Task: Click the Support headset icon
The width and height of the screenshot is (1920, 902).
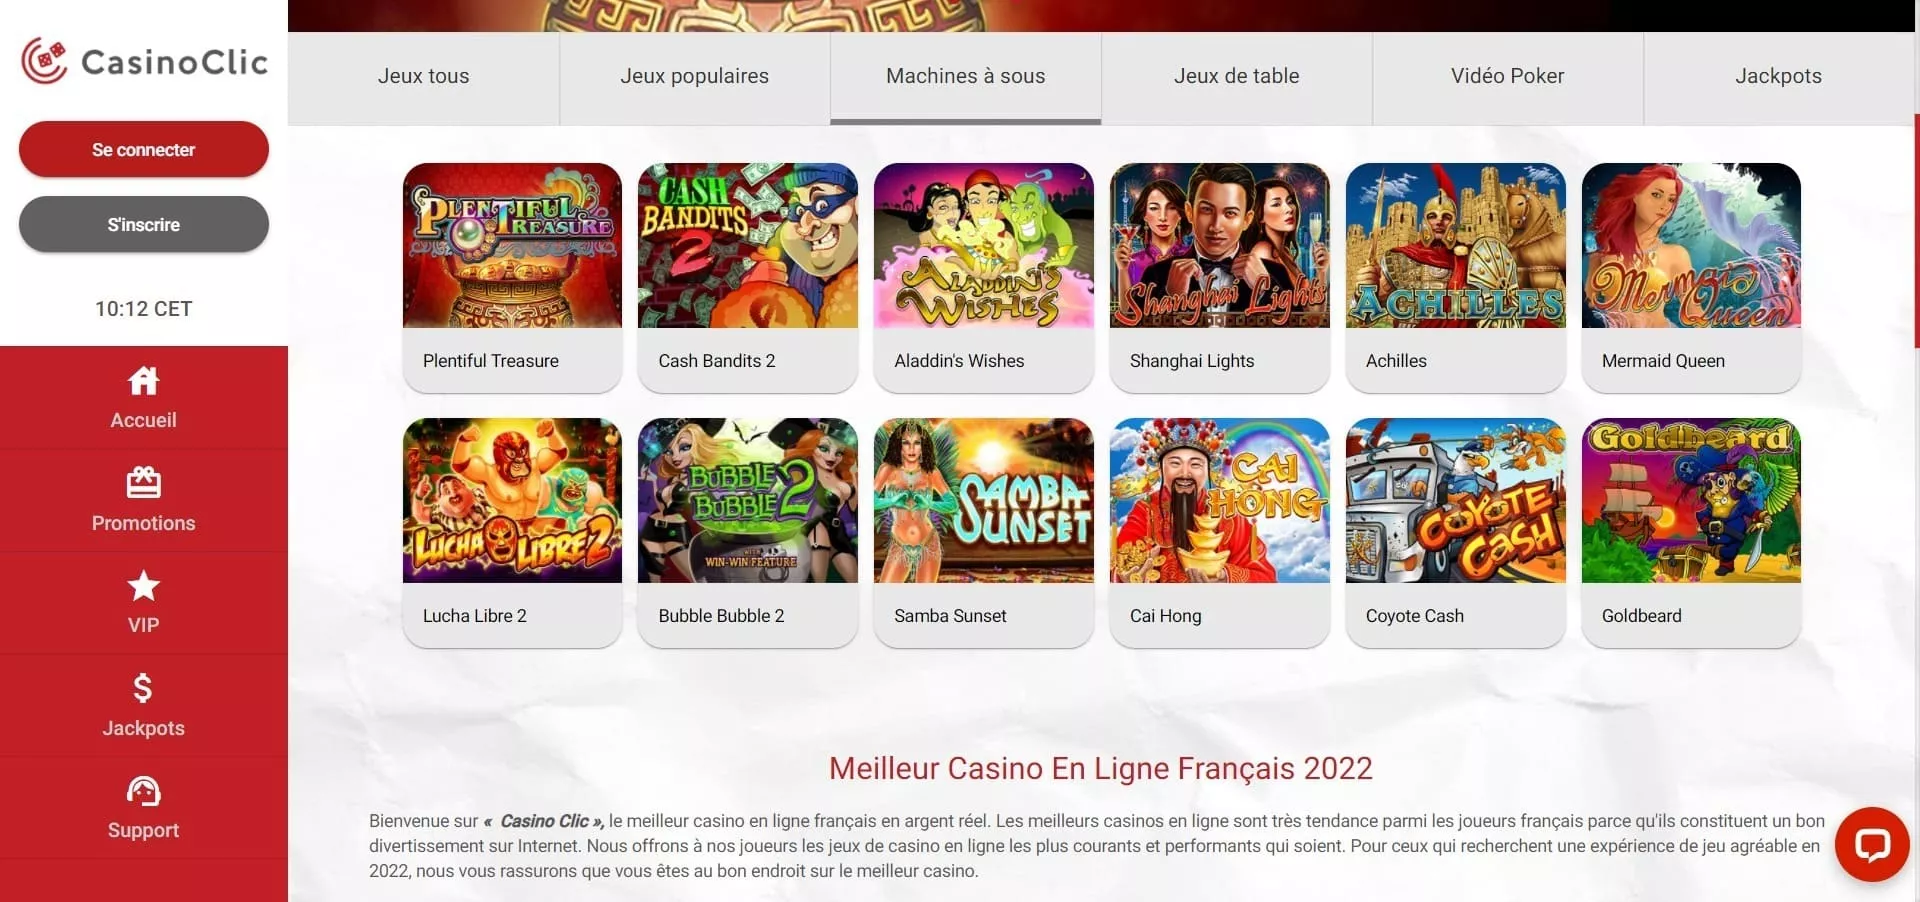Action: click(143, 791)
